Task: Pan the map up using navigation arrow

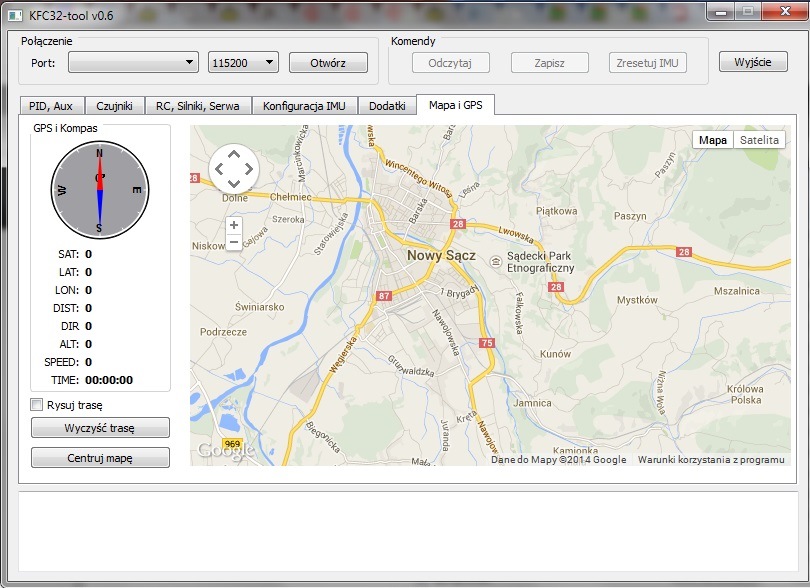Action: point(233,154)
